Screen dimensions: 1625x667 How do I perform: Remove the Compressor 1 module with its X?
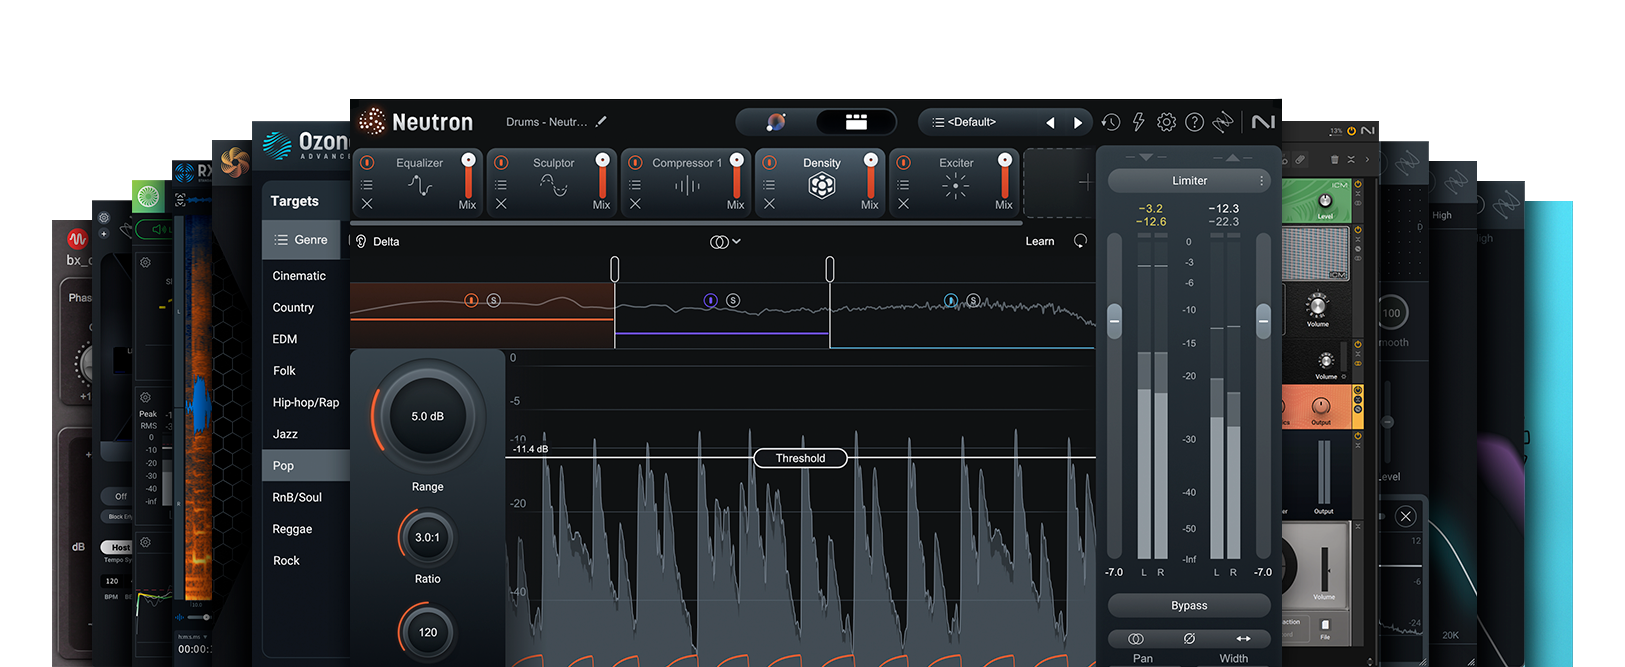635,204
